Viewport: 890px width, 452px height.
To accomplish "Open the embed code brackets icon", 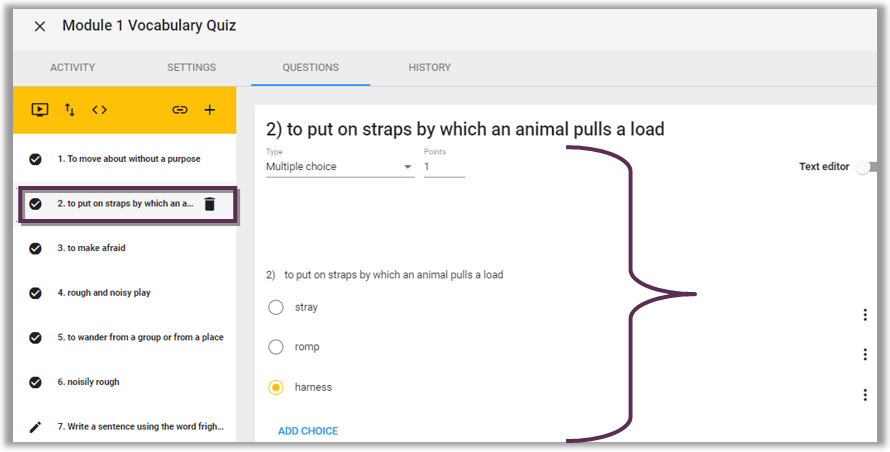I will [99, 110].
